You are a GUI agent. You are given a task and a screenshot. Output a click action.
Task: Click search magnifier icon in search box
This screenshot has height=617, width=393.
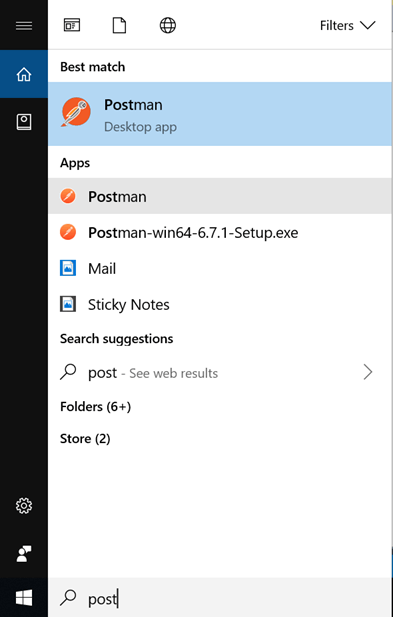click(68, 597)
